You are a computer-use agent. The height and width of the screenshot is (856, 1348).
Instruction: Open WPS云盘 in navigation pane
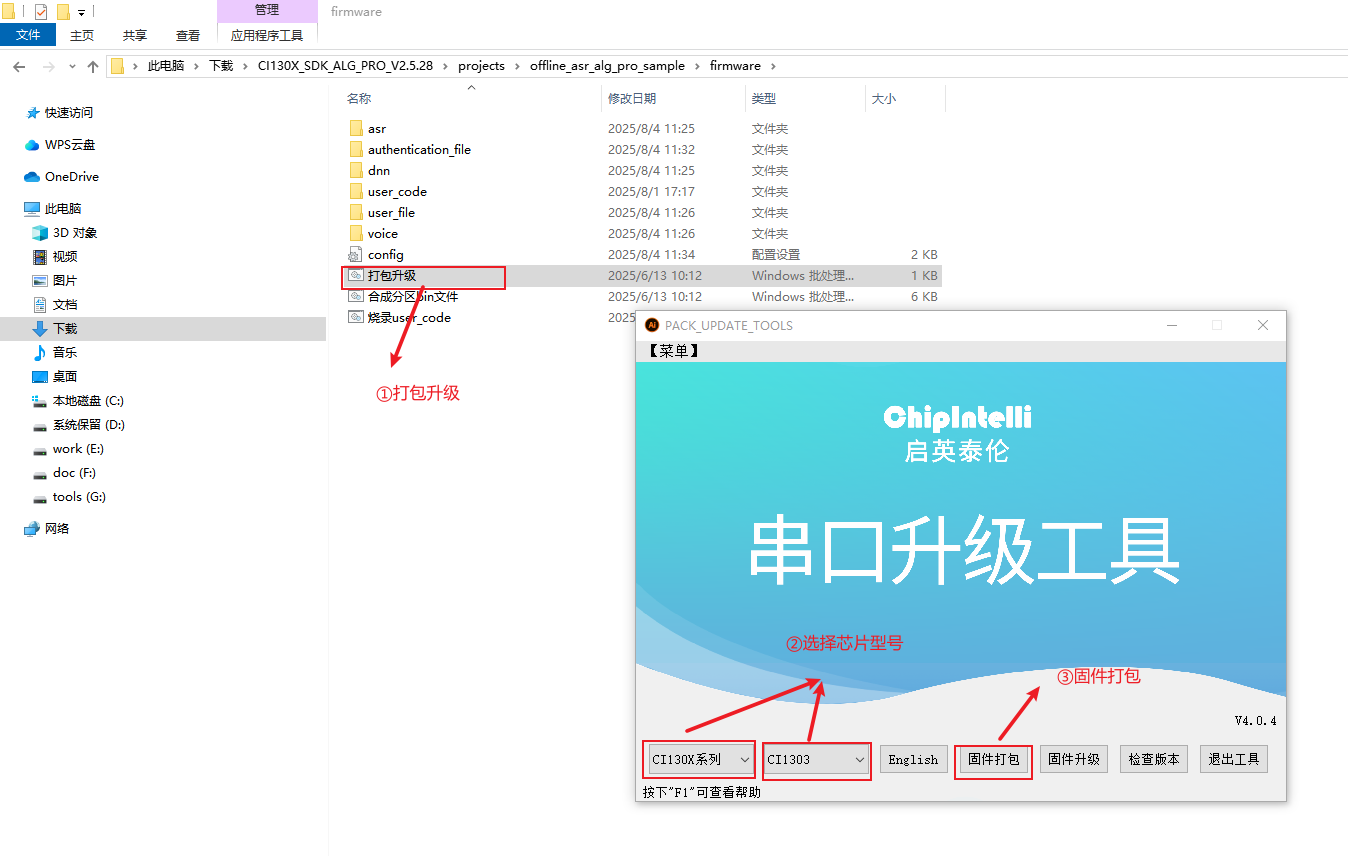(x=69, y=145)
